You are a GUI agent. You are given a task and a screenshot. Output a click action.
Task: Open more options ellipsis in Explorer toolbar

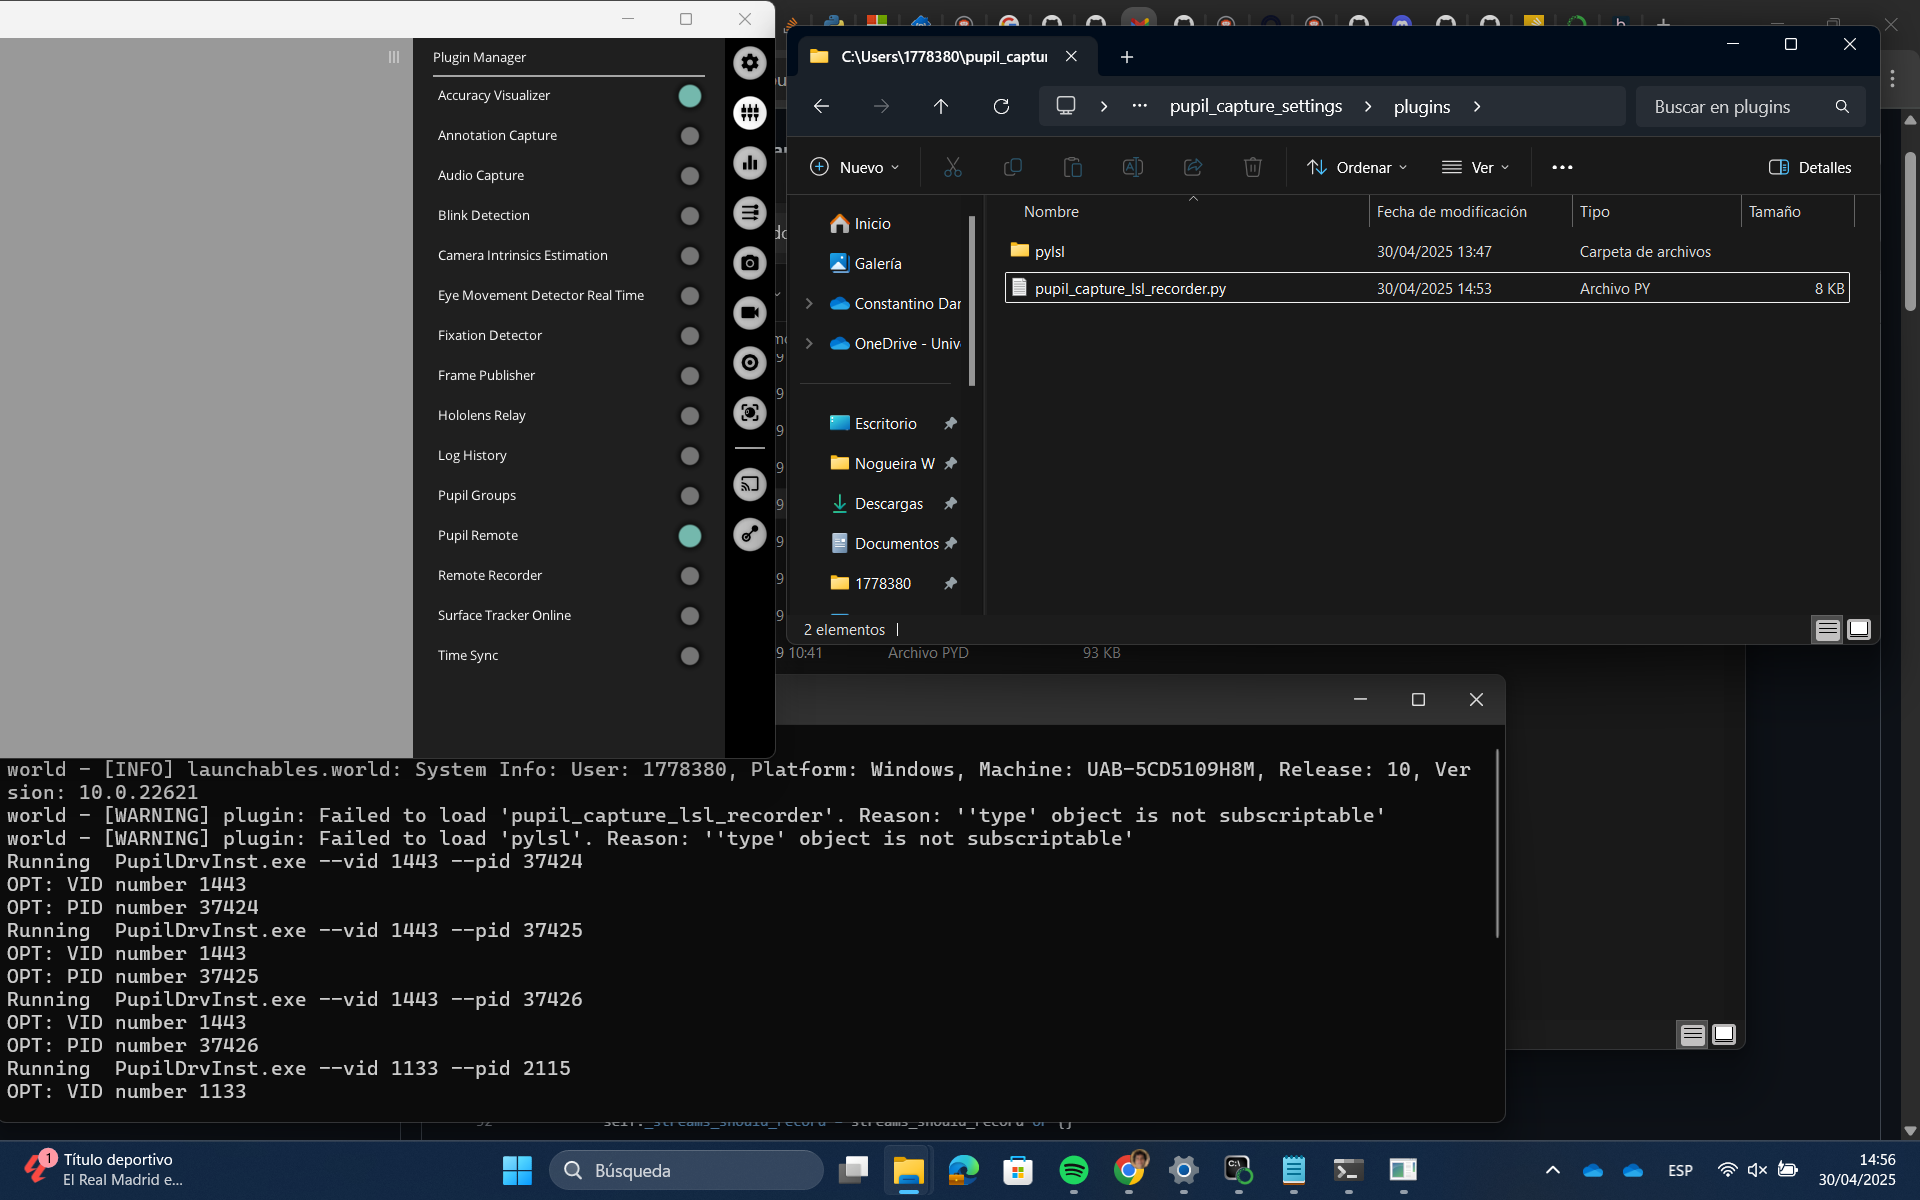[1562, 167]
